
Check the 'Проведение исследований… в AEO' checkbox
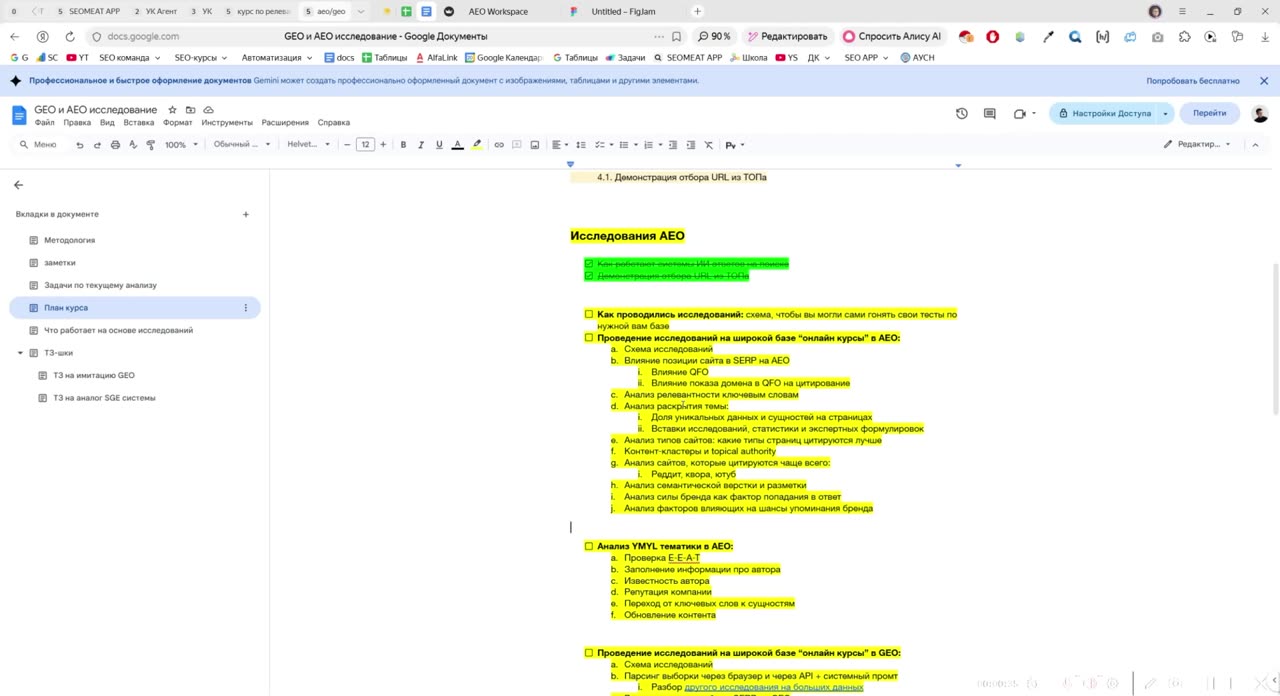tap(589, 338)
